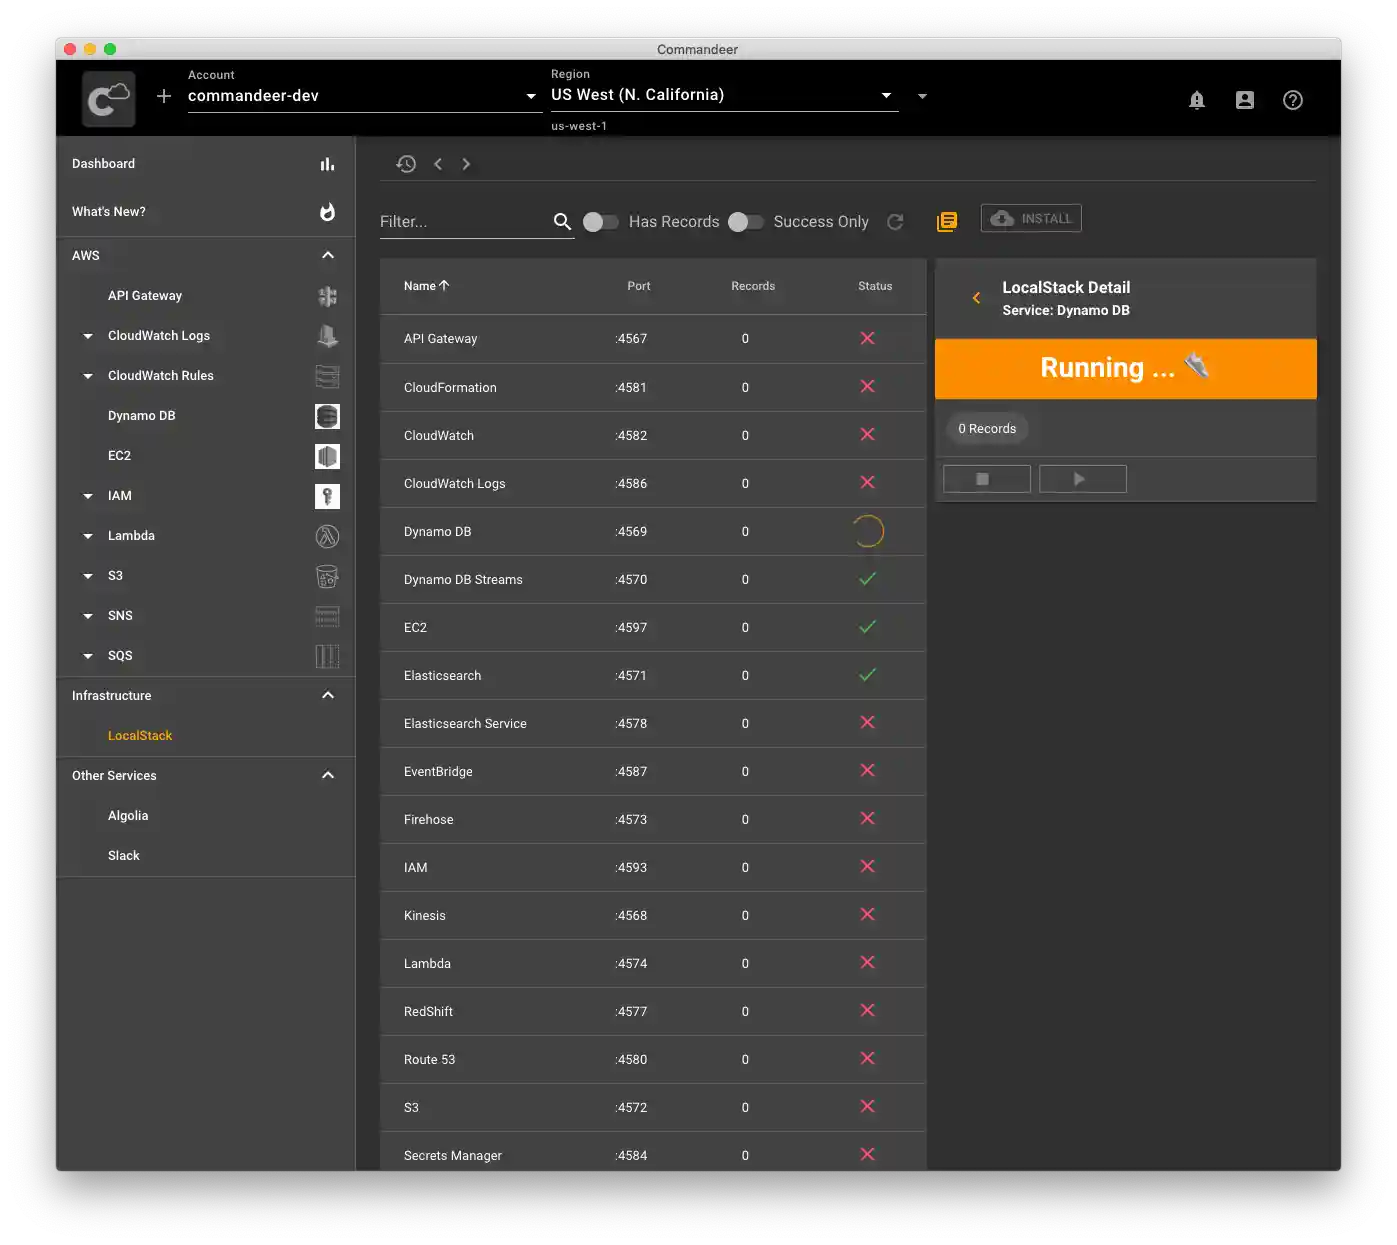Go back using the orange chevron in LocalStack Detail

pyautogui.click(x=976, y=298)
